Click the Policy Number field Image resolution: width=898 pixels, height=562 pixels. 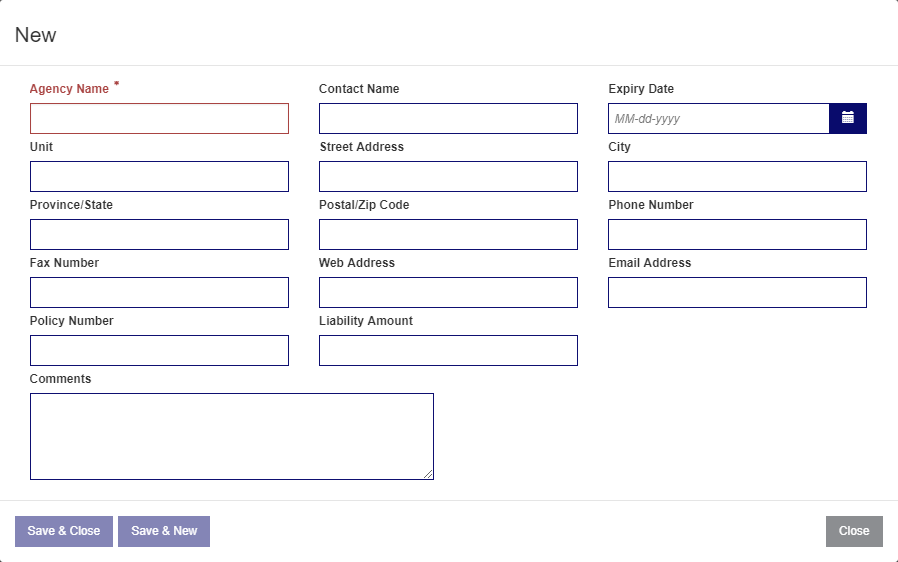159,351
